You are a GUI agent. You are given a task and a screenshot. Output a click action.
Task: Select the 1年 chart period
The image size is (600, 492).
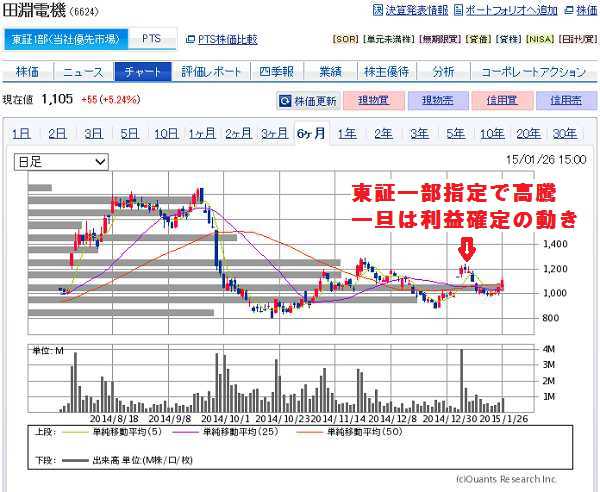[x=347, y=134]
